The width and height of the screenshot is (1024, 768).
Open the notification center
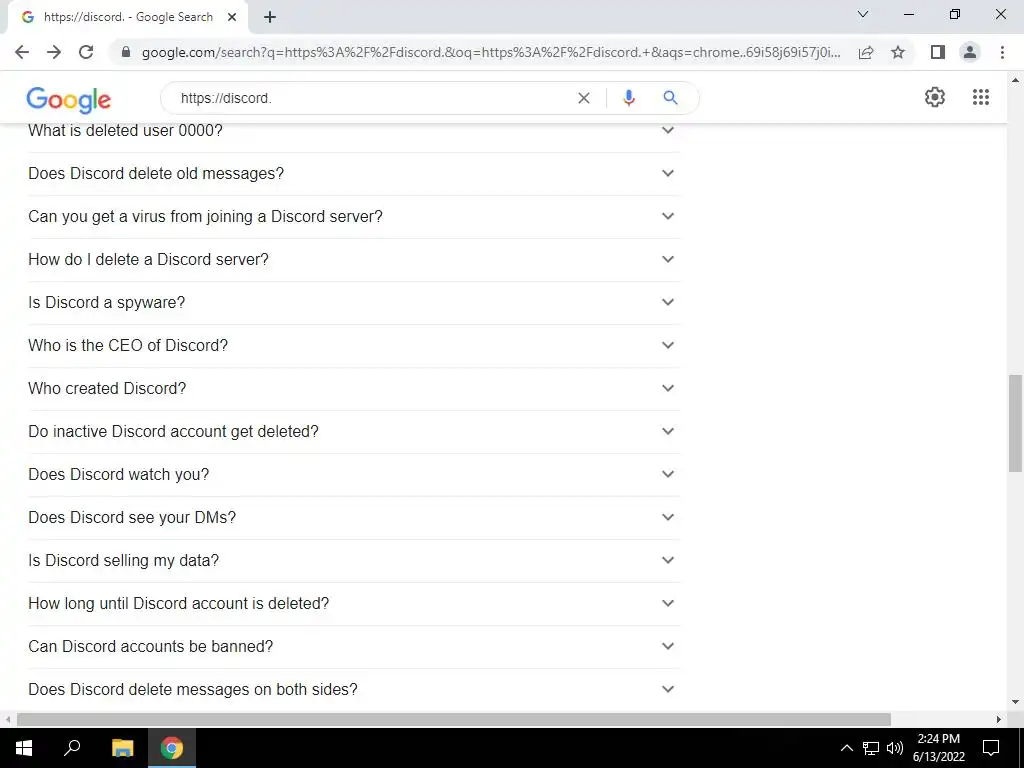tap(991, 748)
